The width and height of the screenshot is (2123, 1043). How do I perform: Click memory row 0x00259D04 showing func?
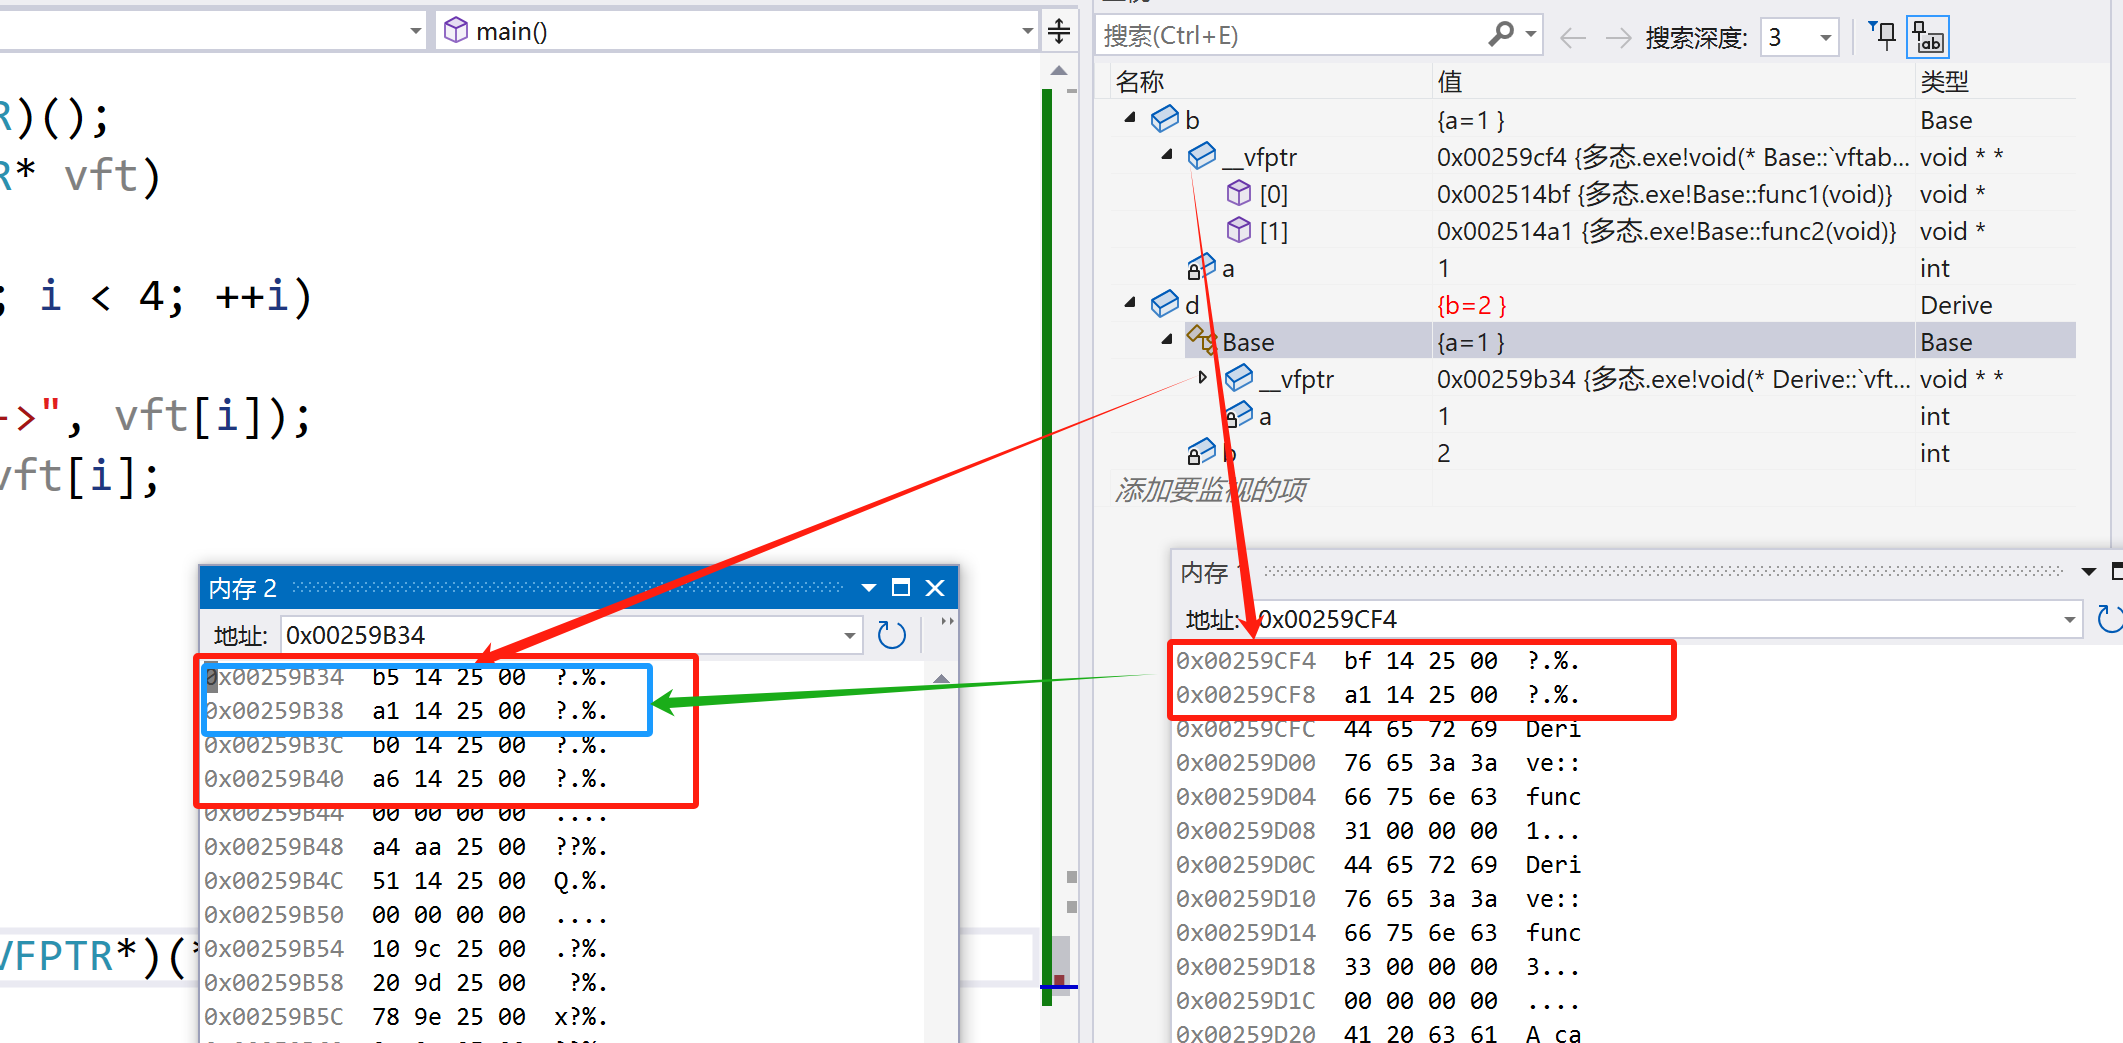click(x=1378, y=797)
